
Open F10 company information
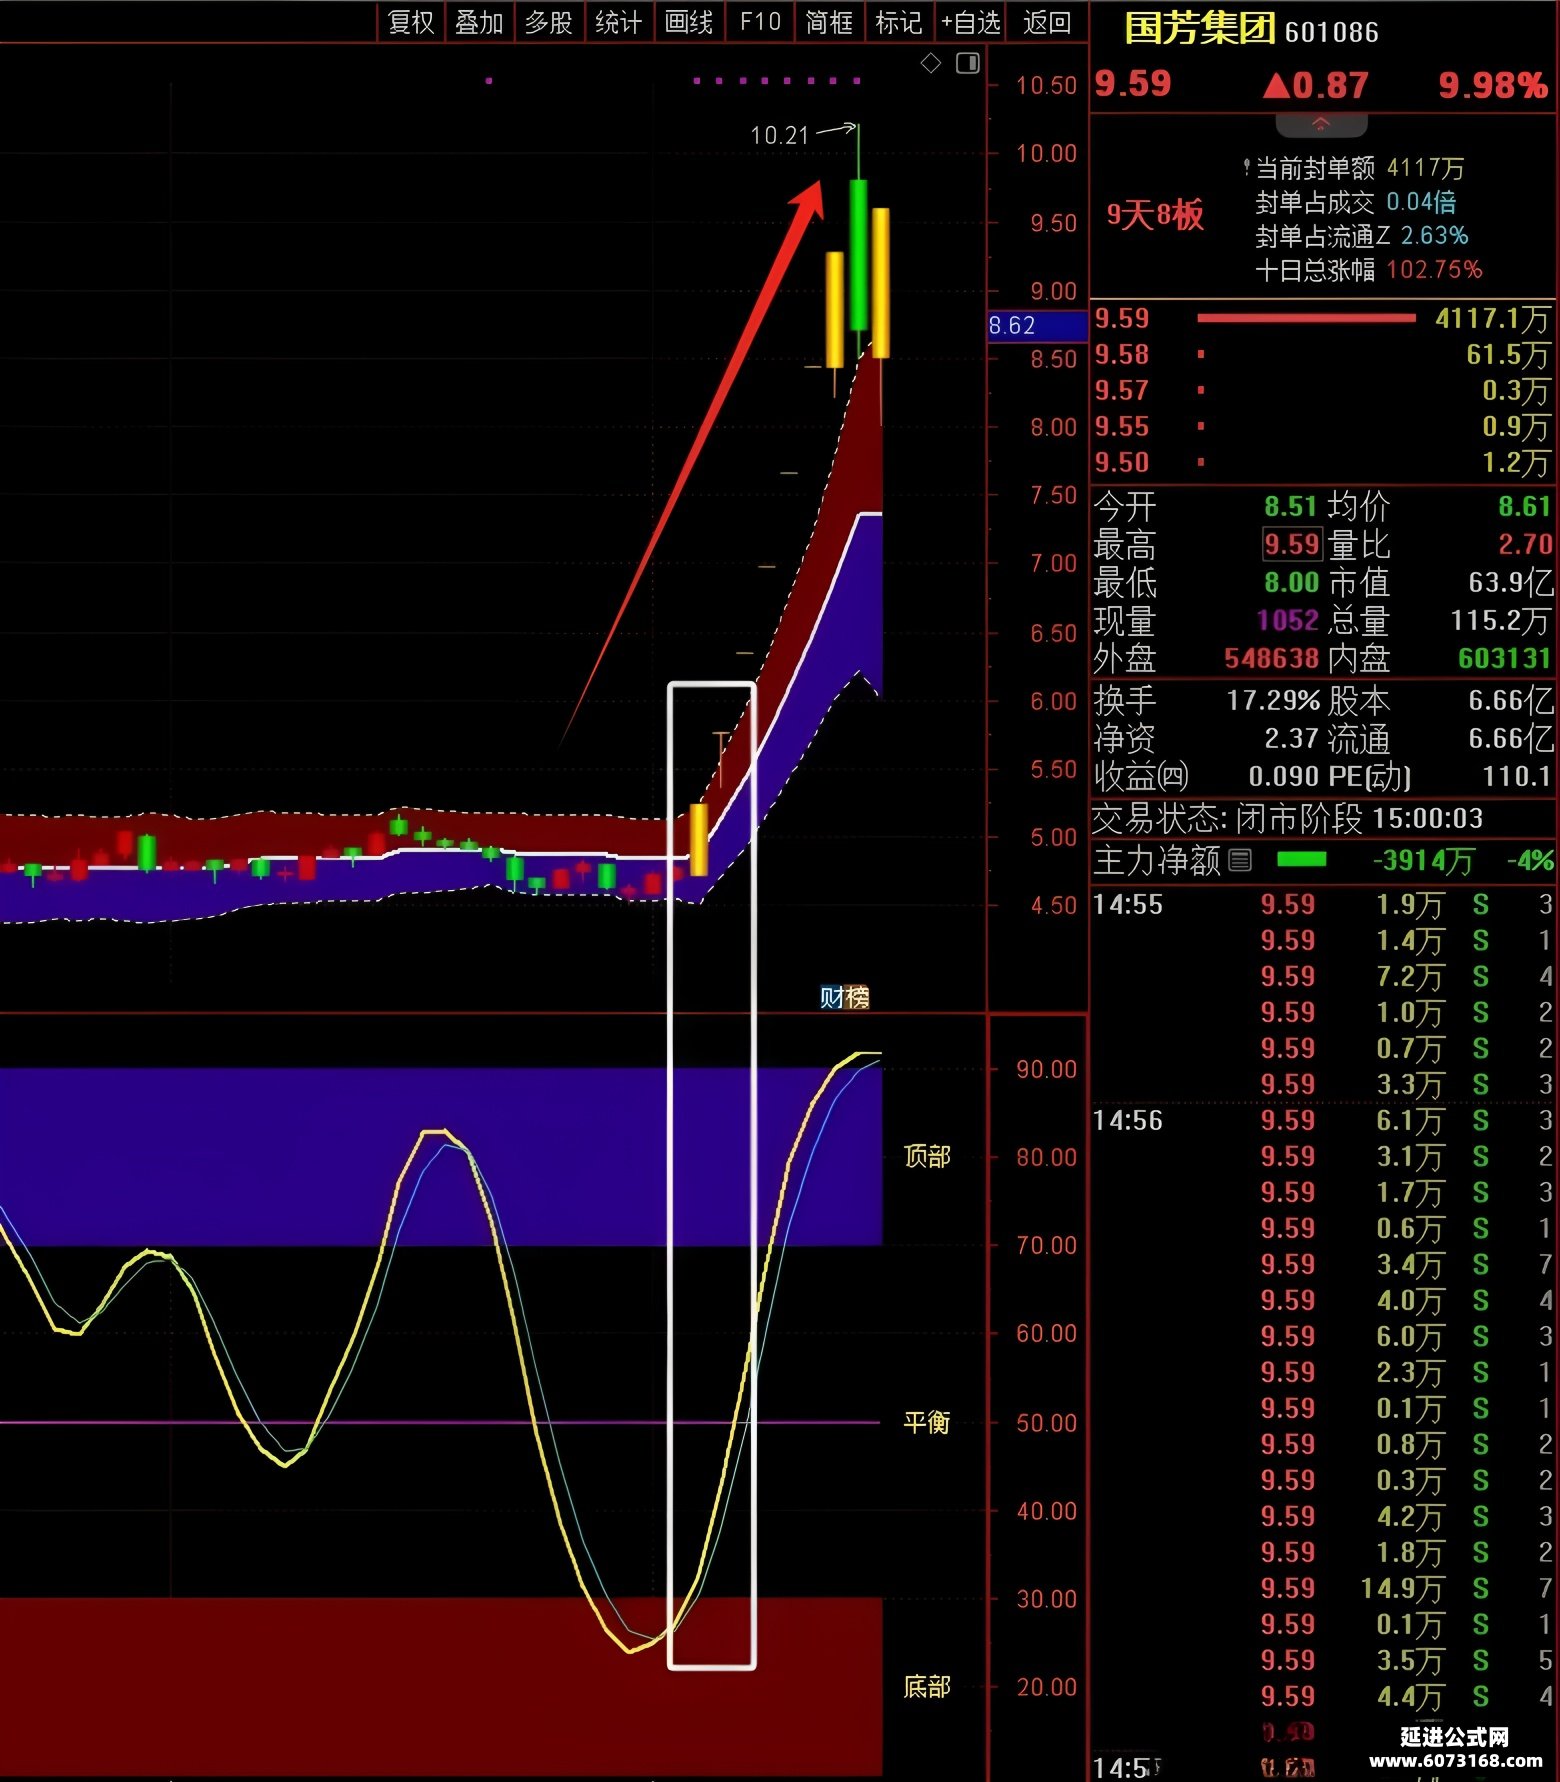pyautogui.click(x=760, y=22)
